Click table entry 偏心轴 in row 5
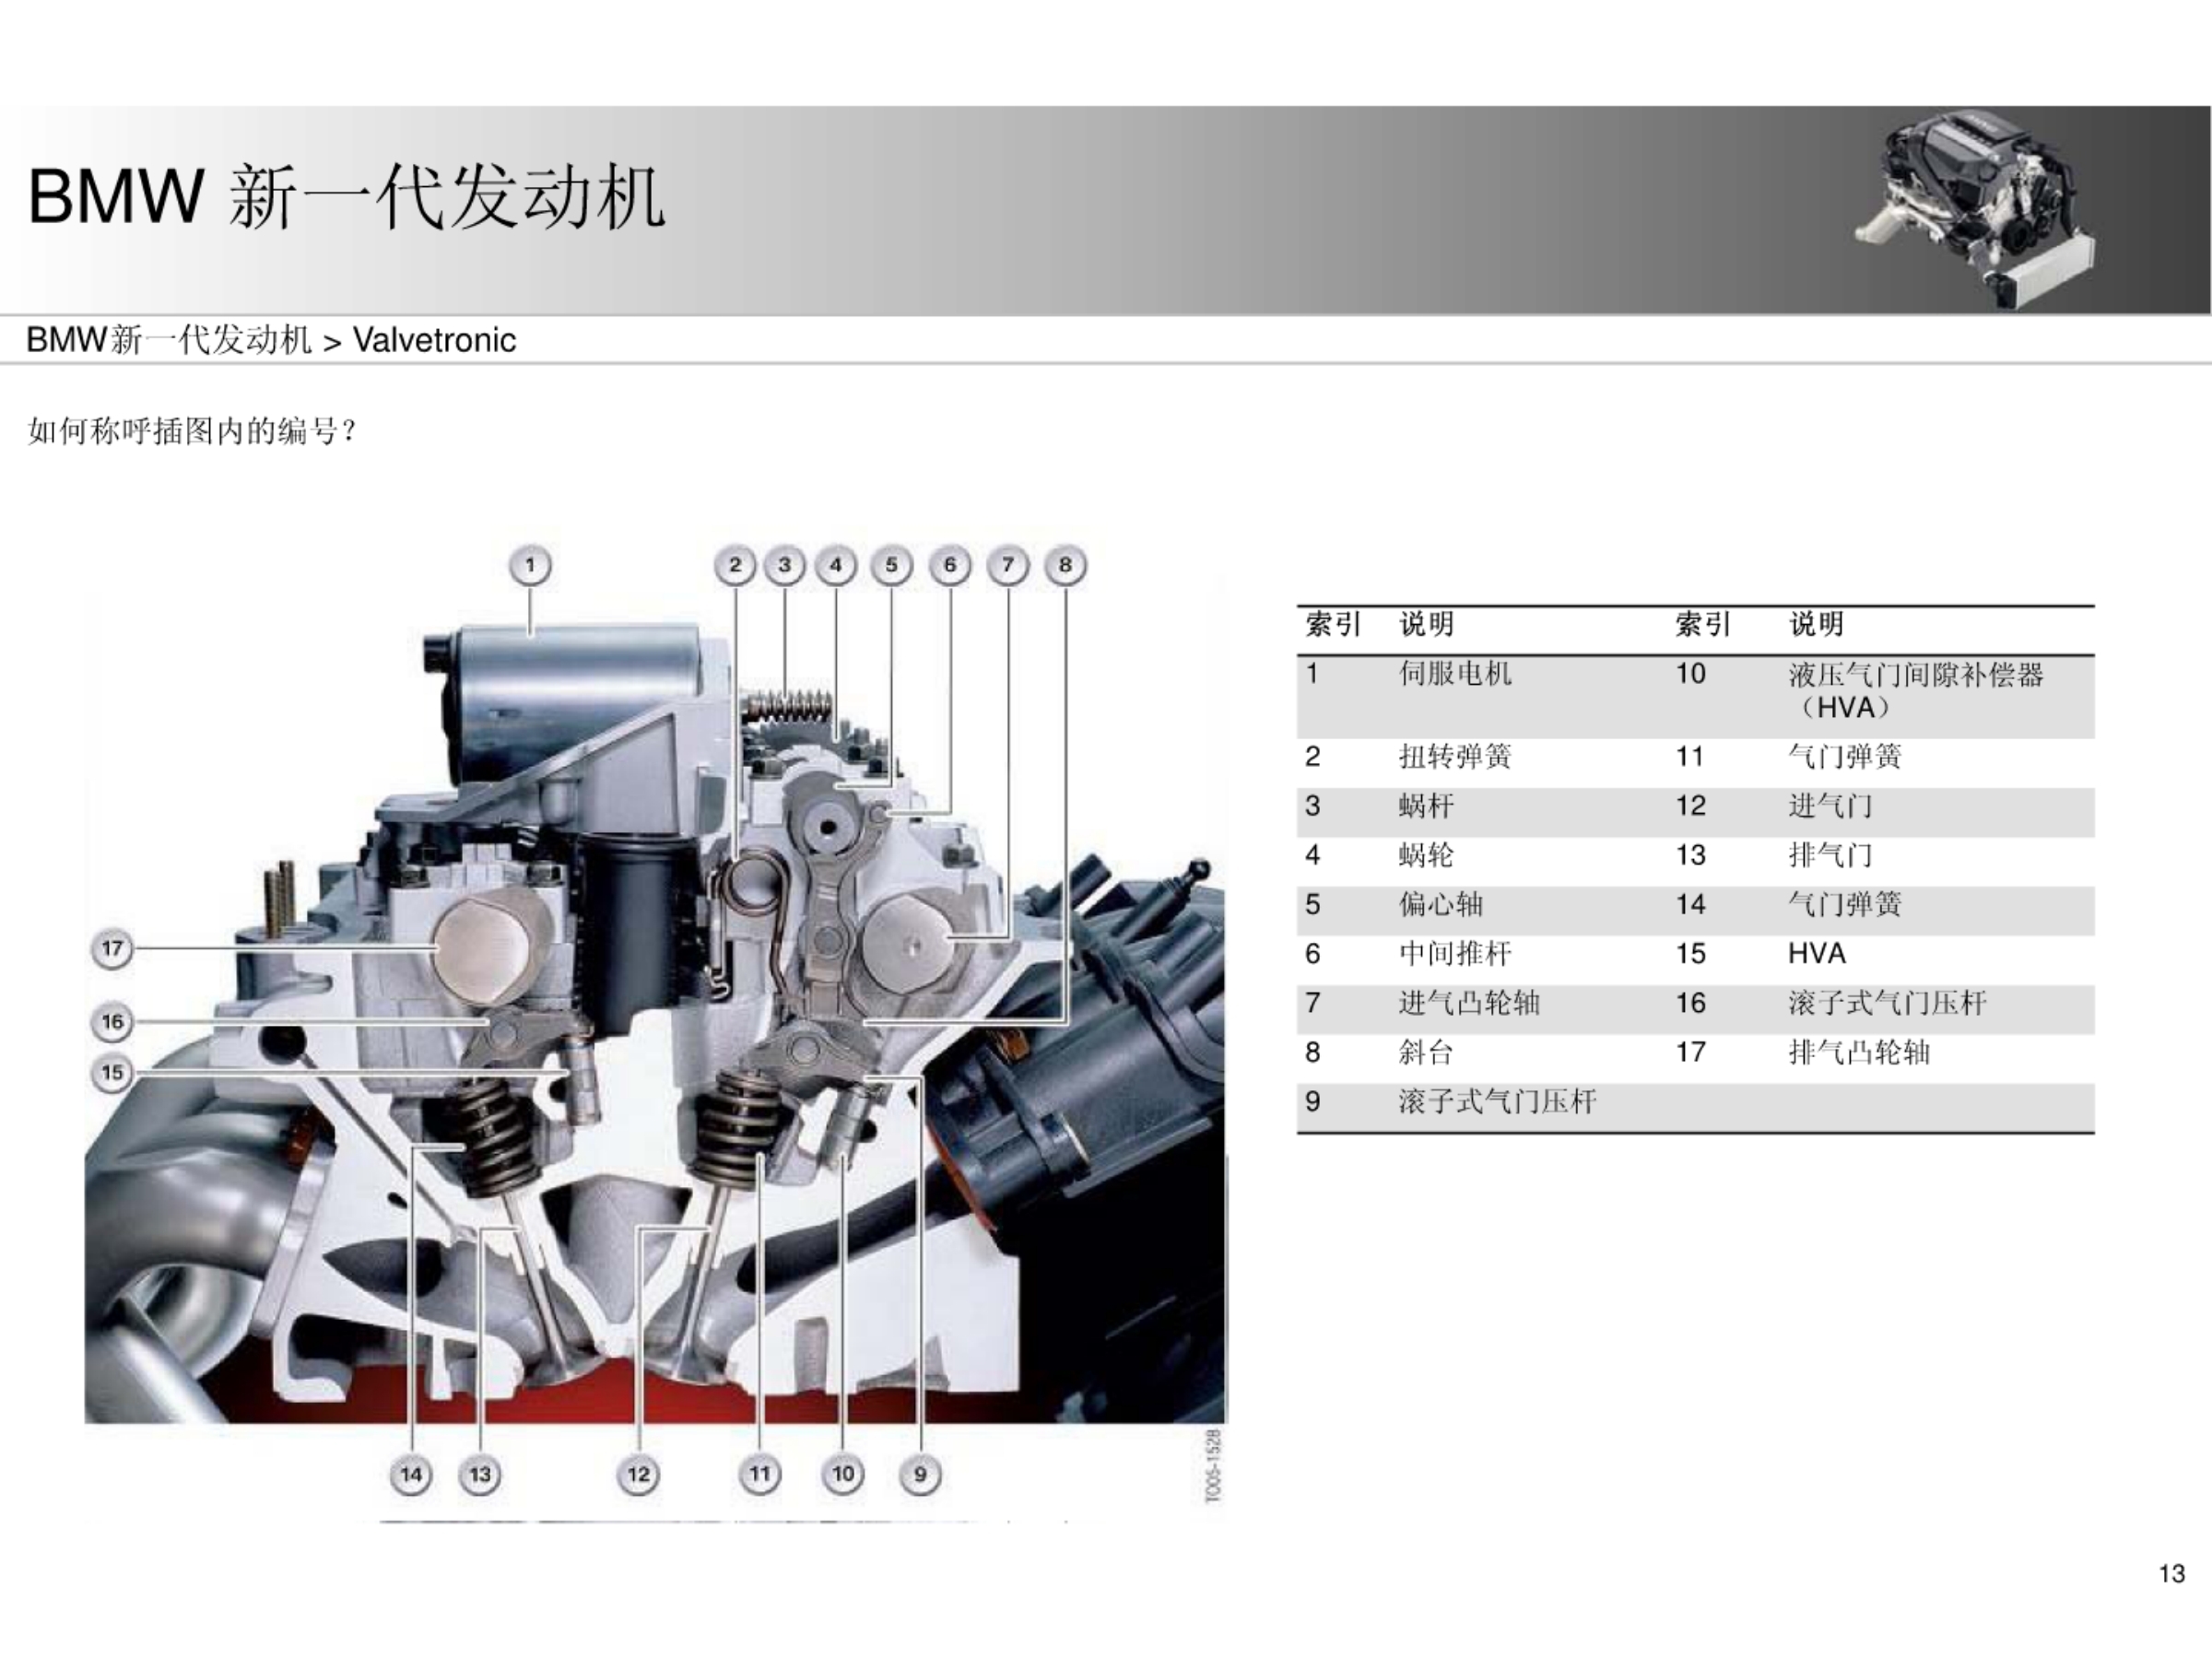 pyautogui.click(x=1440, y=905)
